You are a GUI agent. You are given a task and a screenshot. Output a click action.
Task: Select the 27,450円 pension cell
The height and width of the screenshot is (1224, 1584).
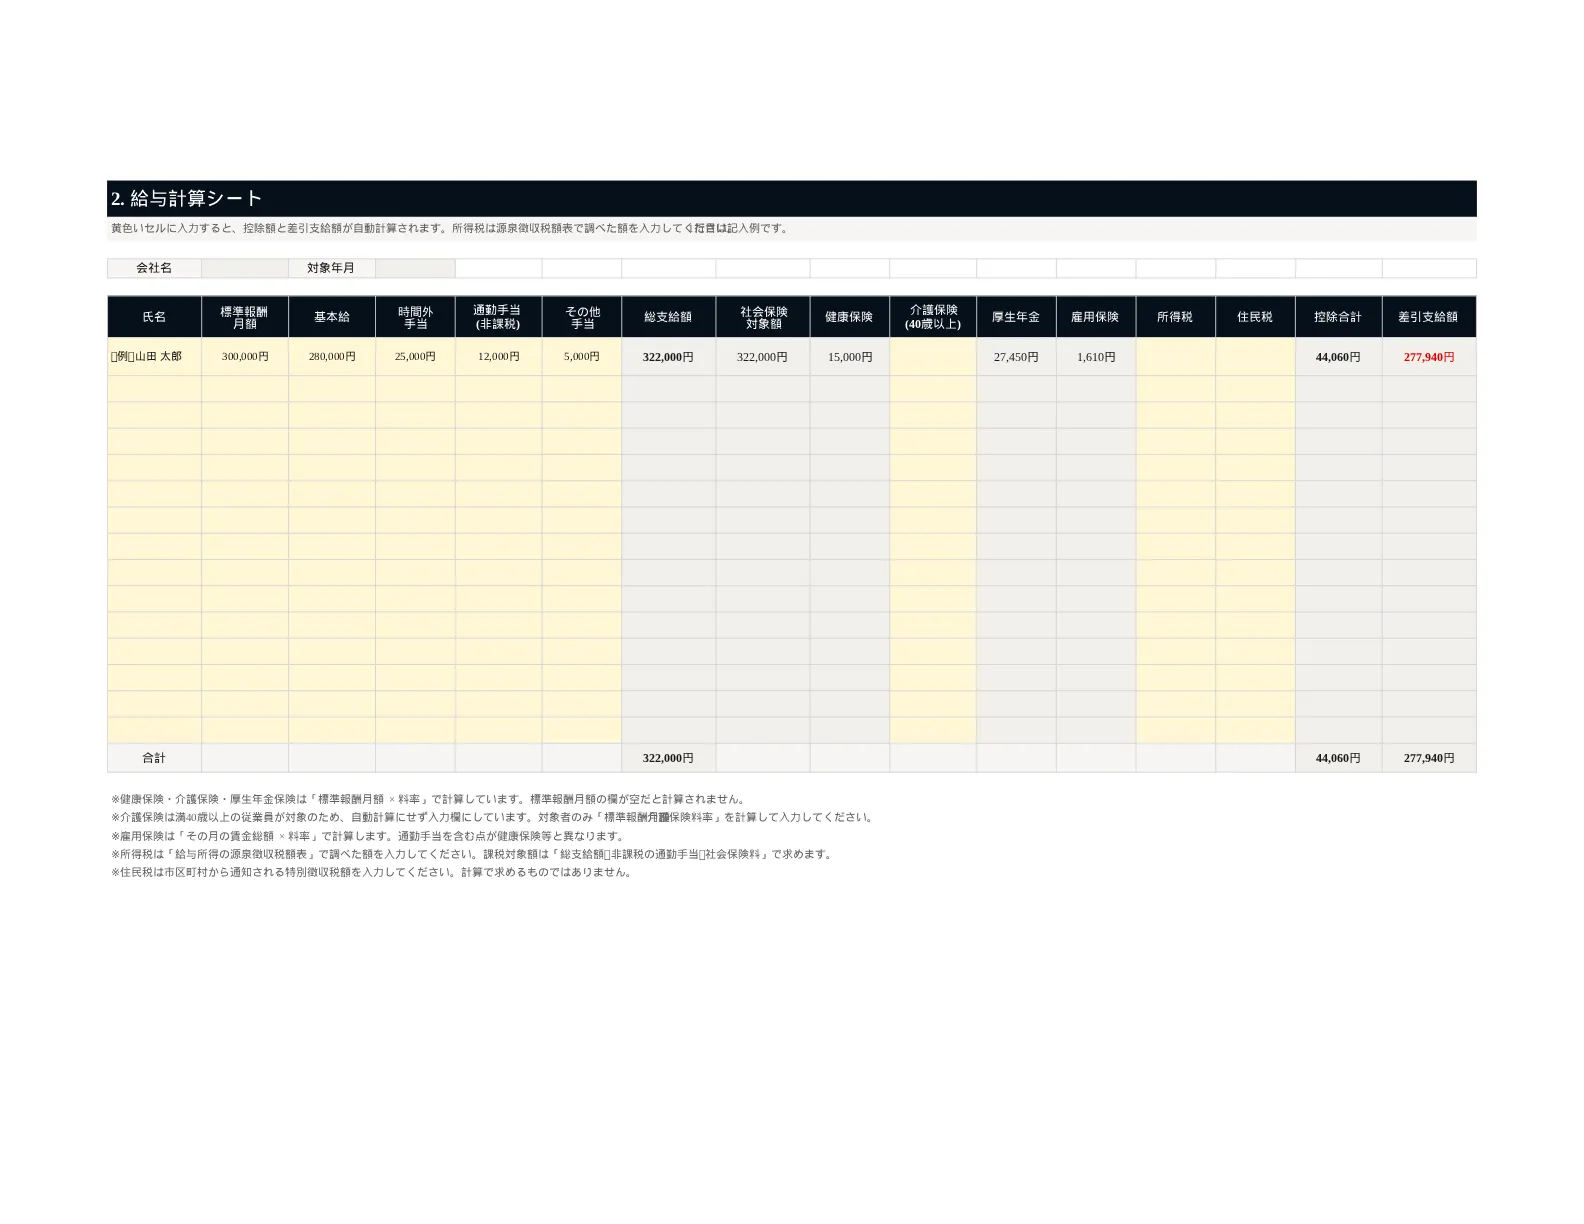point(1016,357)
